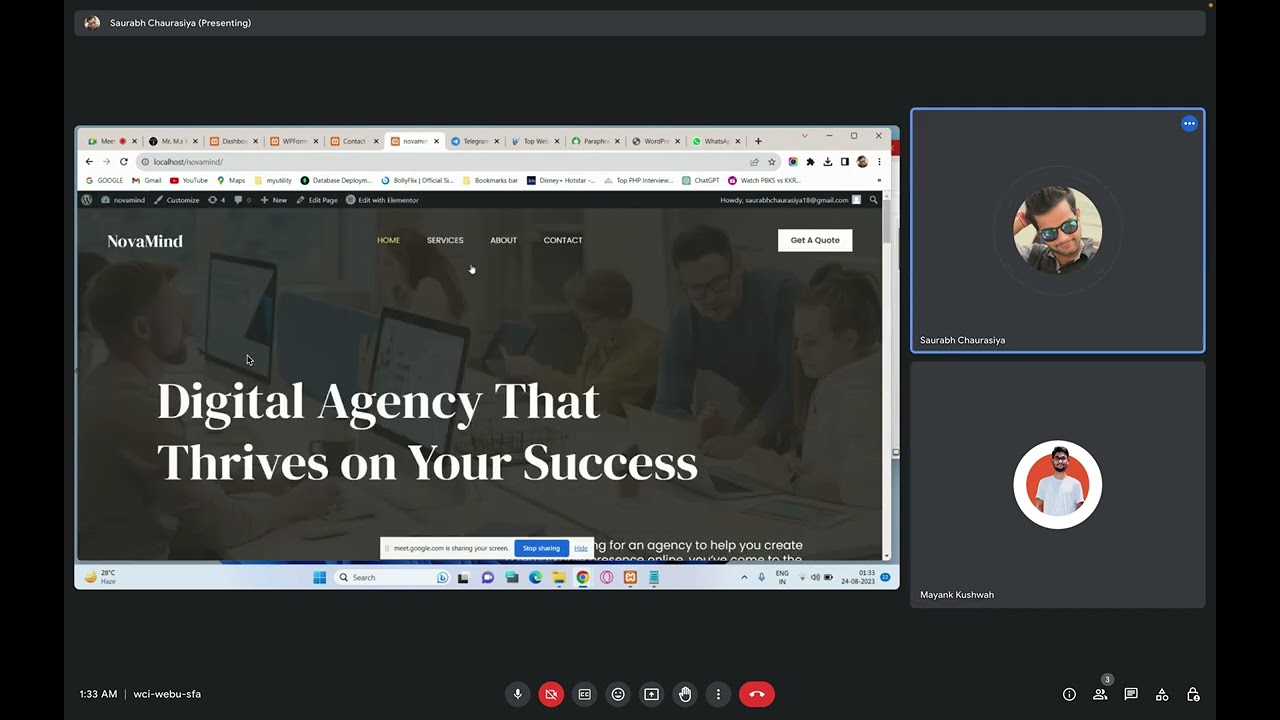
Task: Open the more options three-dot menu
Action: click(718, 694)
